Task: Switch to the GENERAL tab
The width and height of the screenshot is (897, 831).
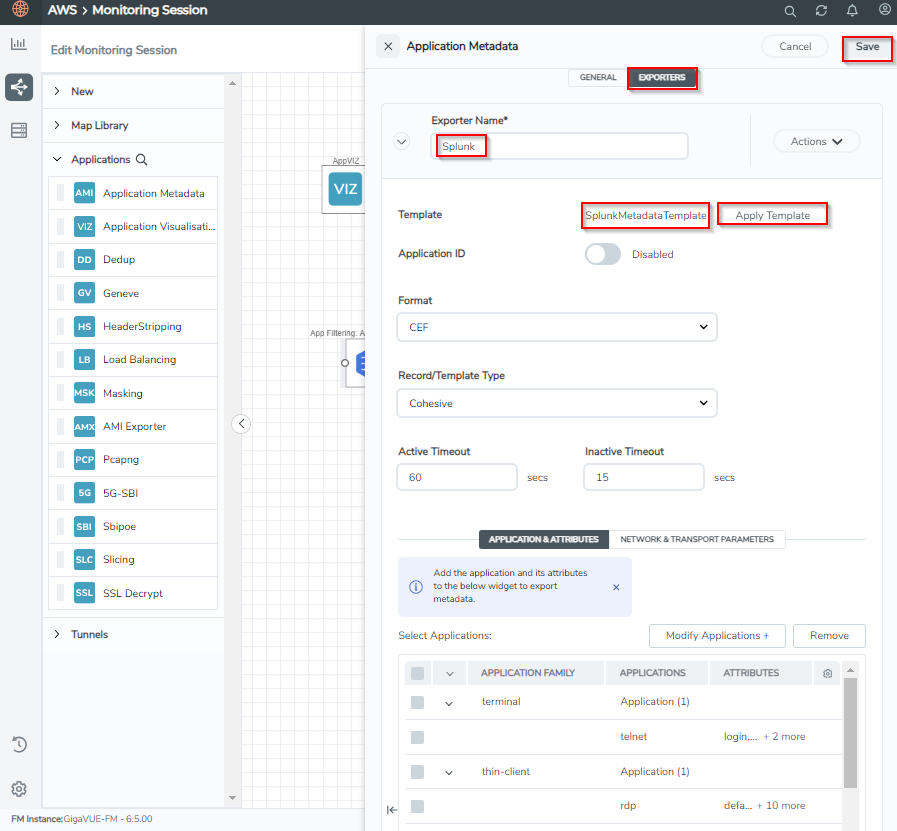Action: [x=598, y=77]
